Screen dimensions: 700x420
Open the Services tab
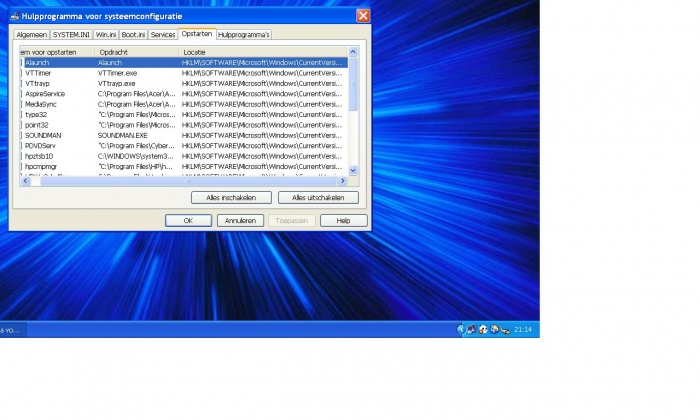point(162,35)
